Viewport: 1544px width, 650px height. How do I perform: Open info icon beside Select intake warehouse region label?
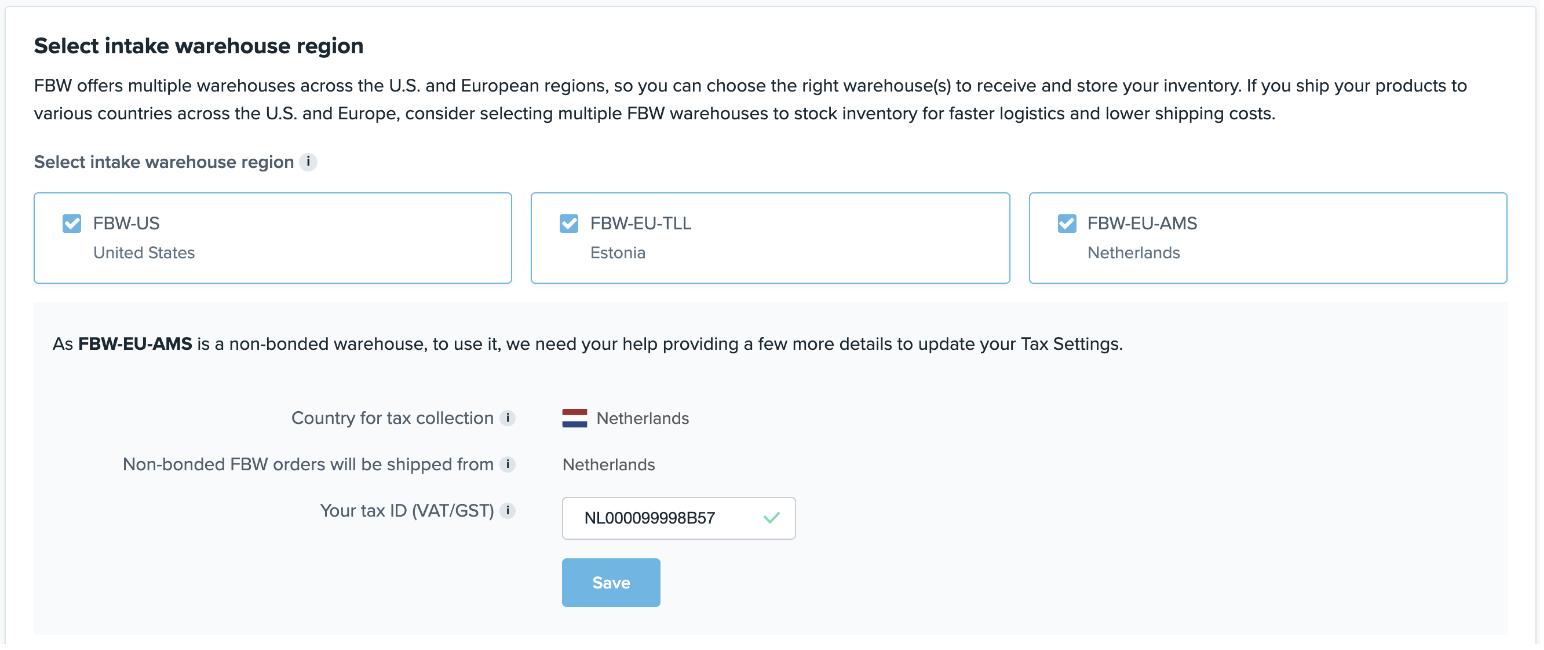pyautogui.click(x=309, y=162)
